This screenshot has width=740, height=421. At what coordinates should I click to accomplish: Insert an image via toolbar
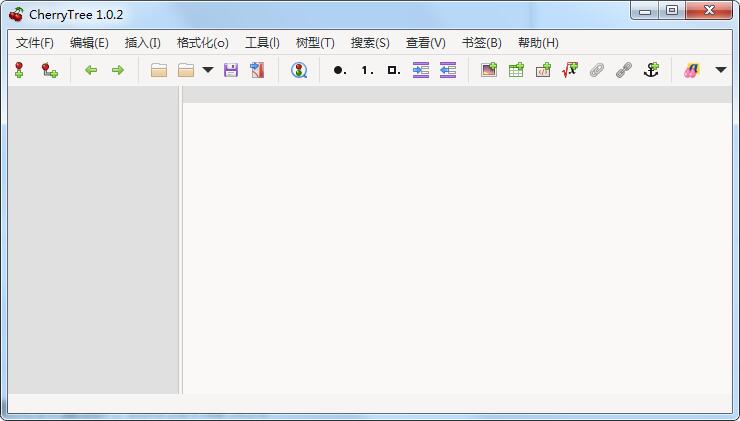pyautogui.click(x=489, y=70)
